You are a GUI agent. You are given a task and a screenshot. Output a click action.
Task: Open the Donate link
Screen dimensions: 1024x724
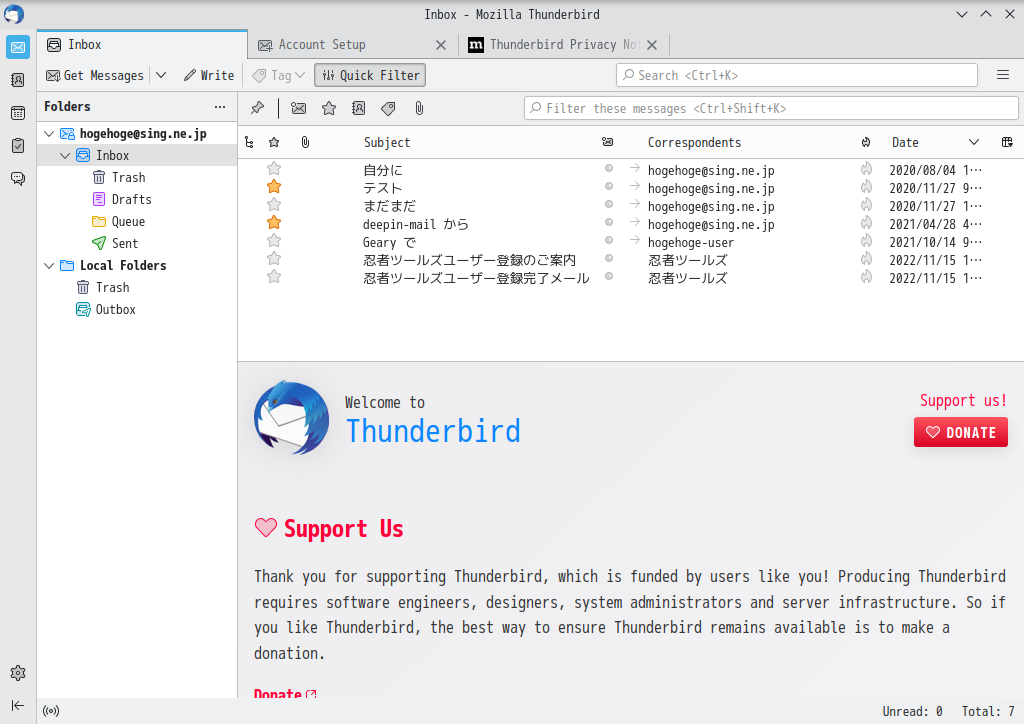pos(285,693)
